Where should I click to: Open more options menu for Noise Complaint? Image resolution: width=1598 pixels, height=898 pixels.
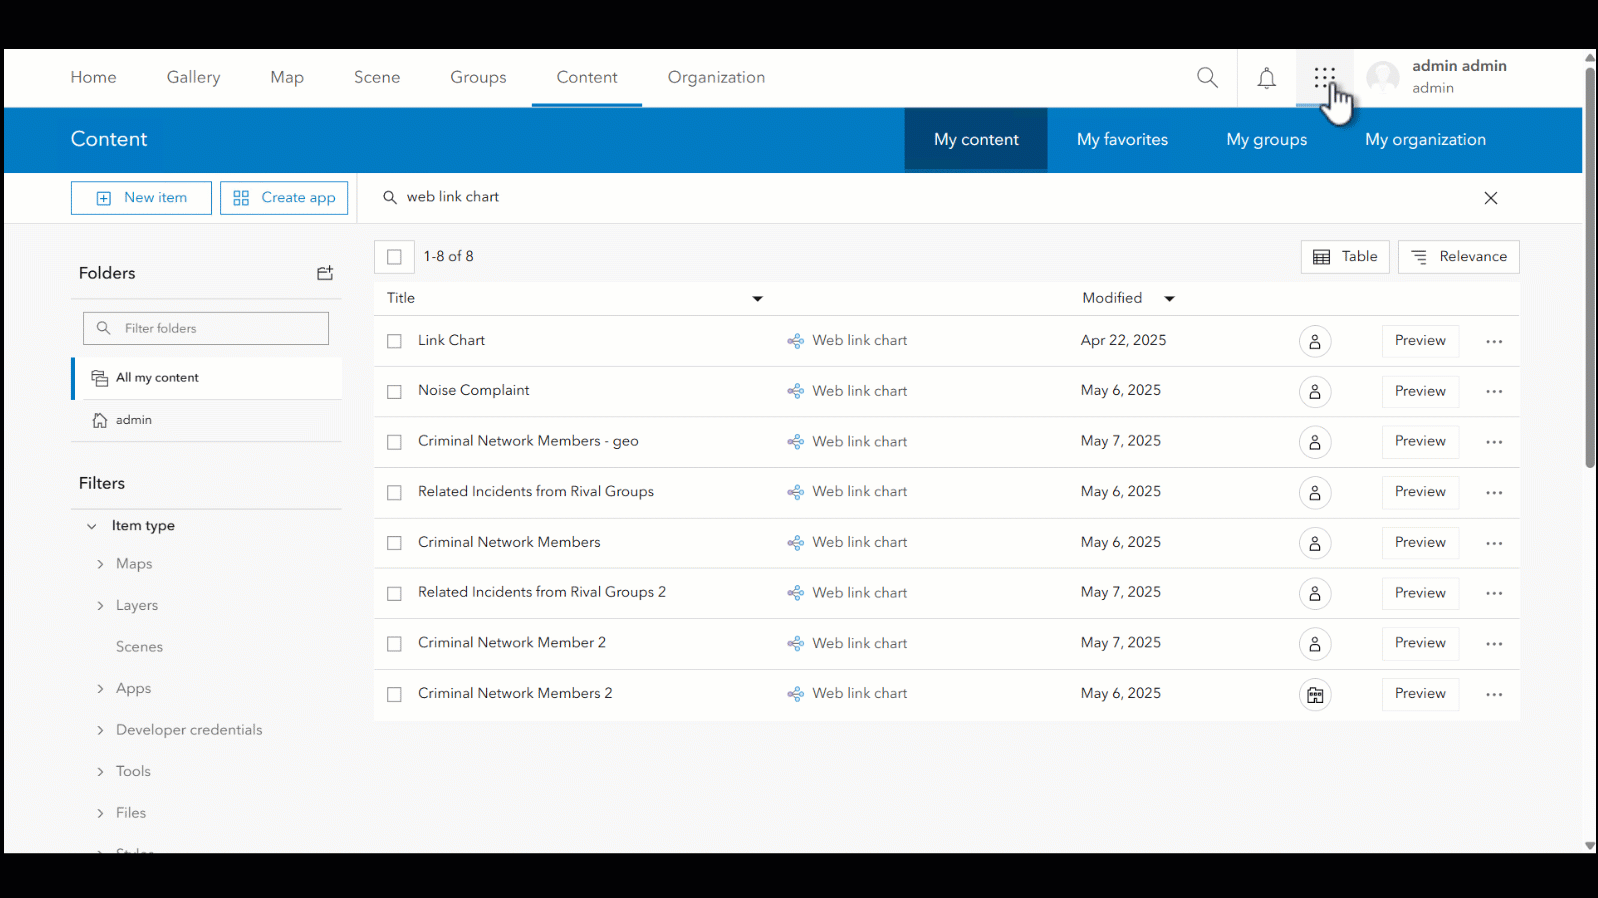point(1494,392)
